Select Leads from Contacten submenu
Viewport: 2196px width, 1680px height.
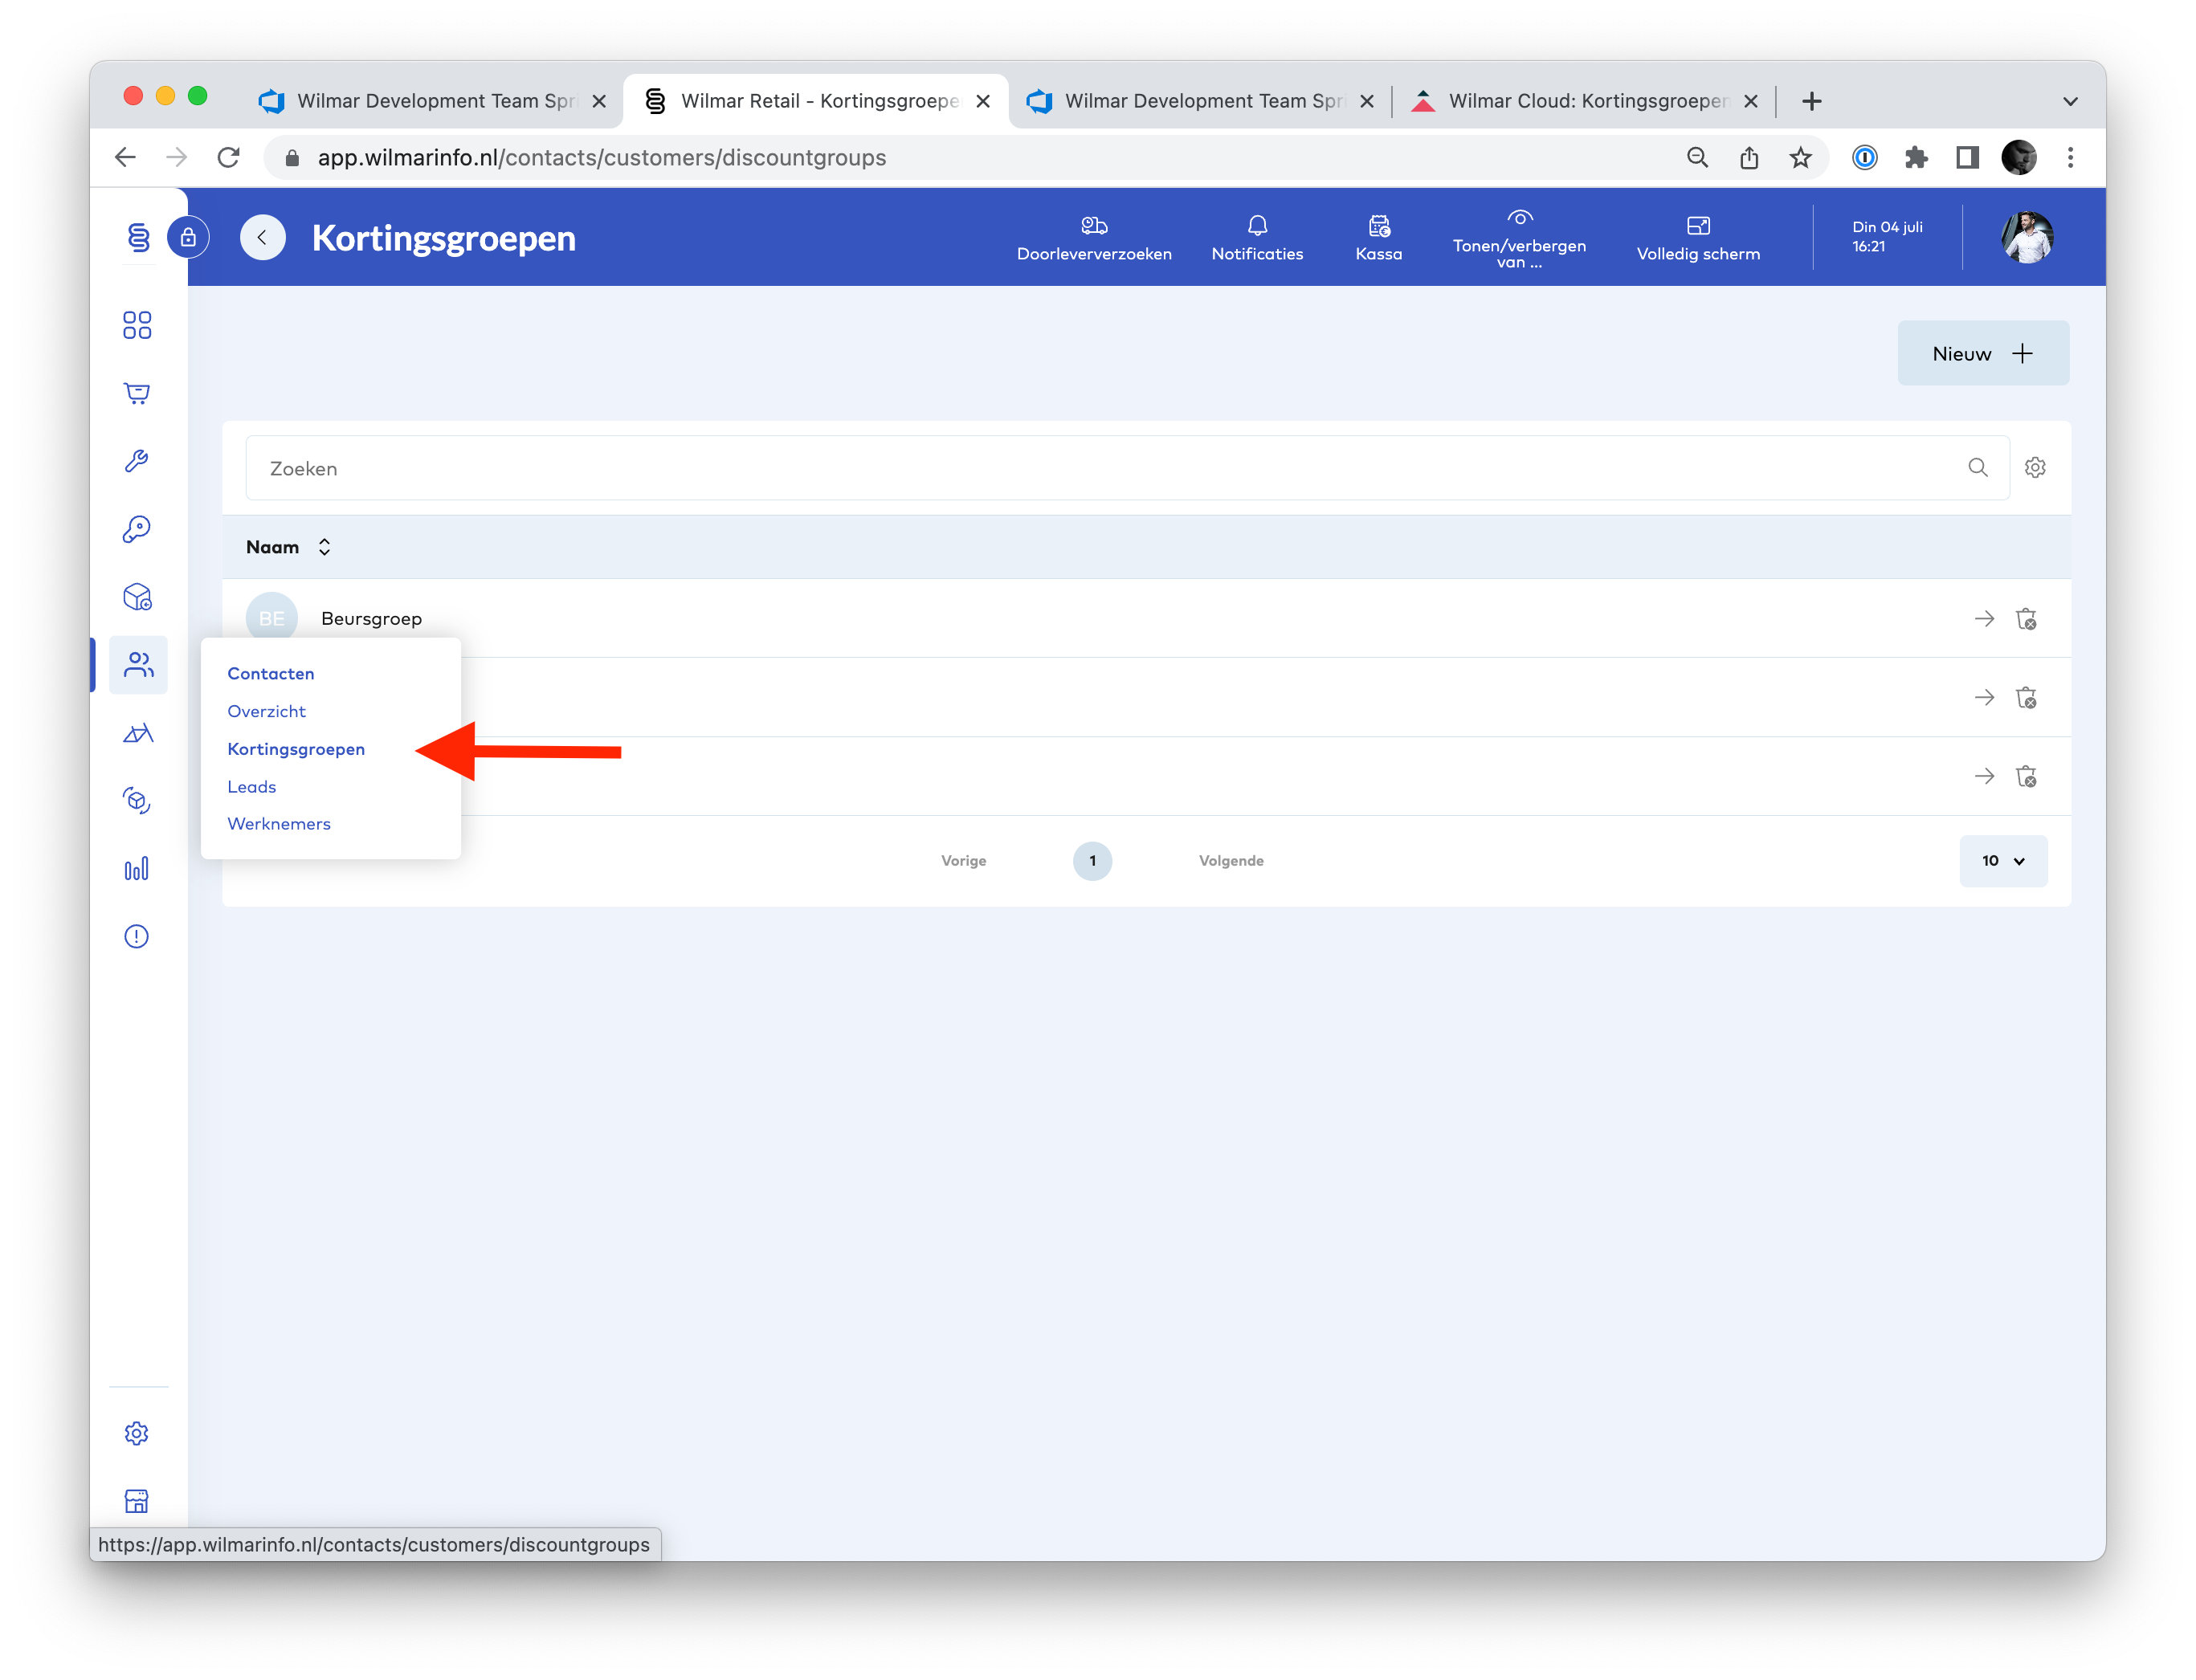coord(252,787)
